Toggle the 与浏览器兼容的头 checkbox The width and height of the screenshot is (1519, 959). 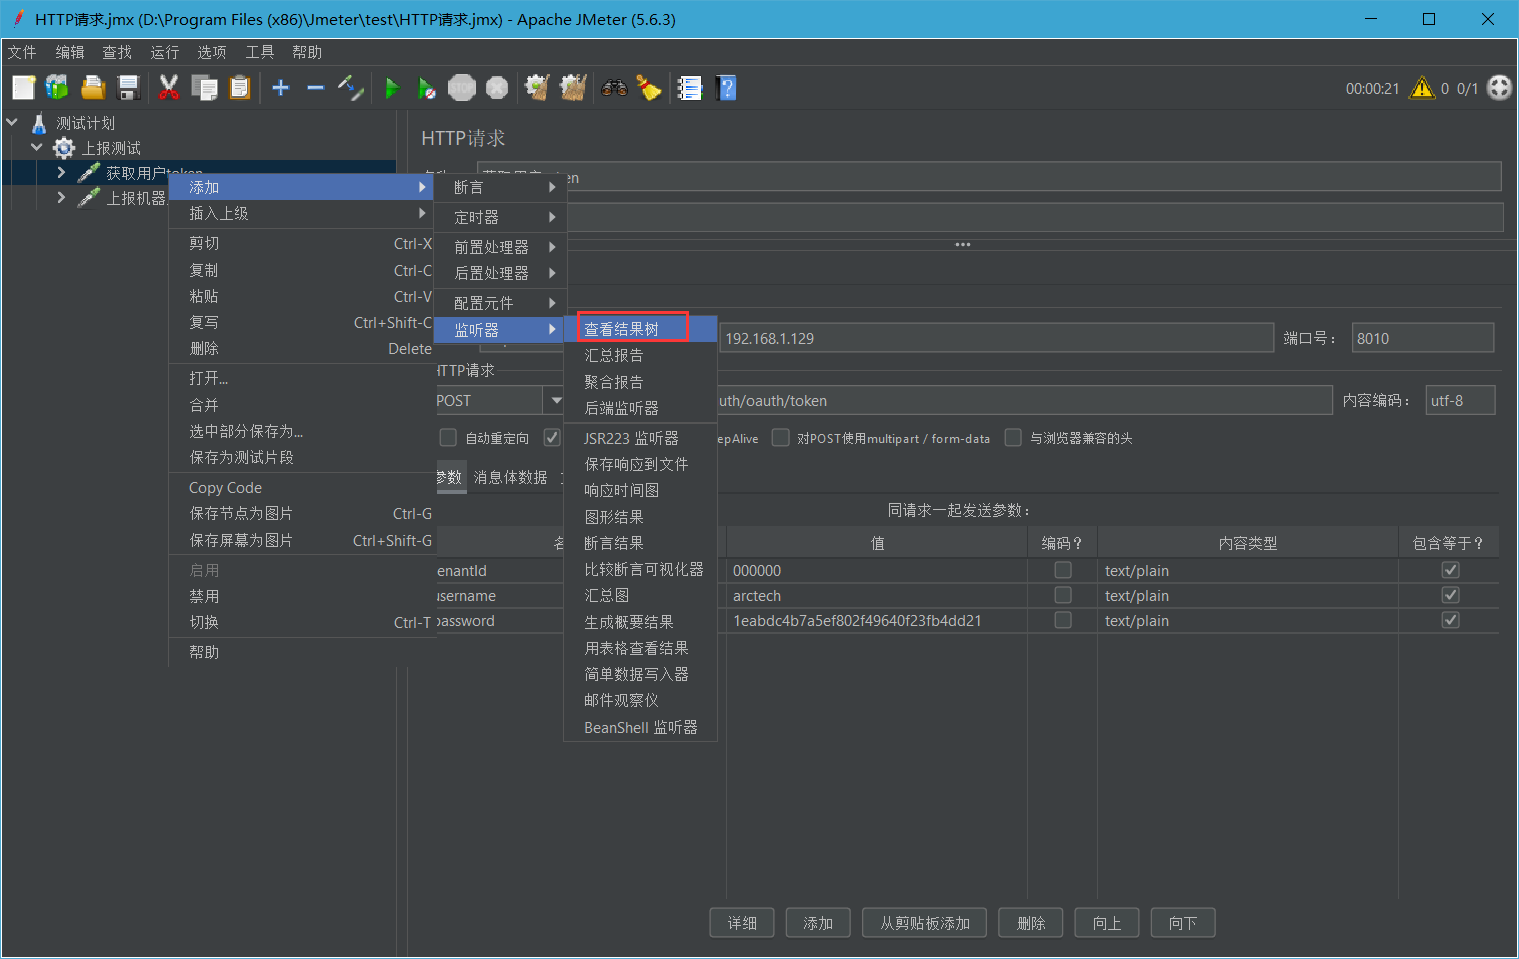point(1013,438)
